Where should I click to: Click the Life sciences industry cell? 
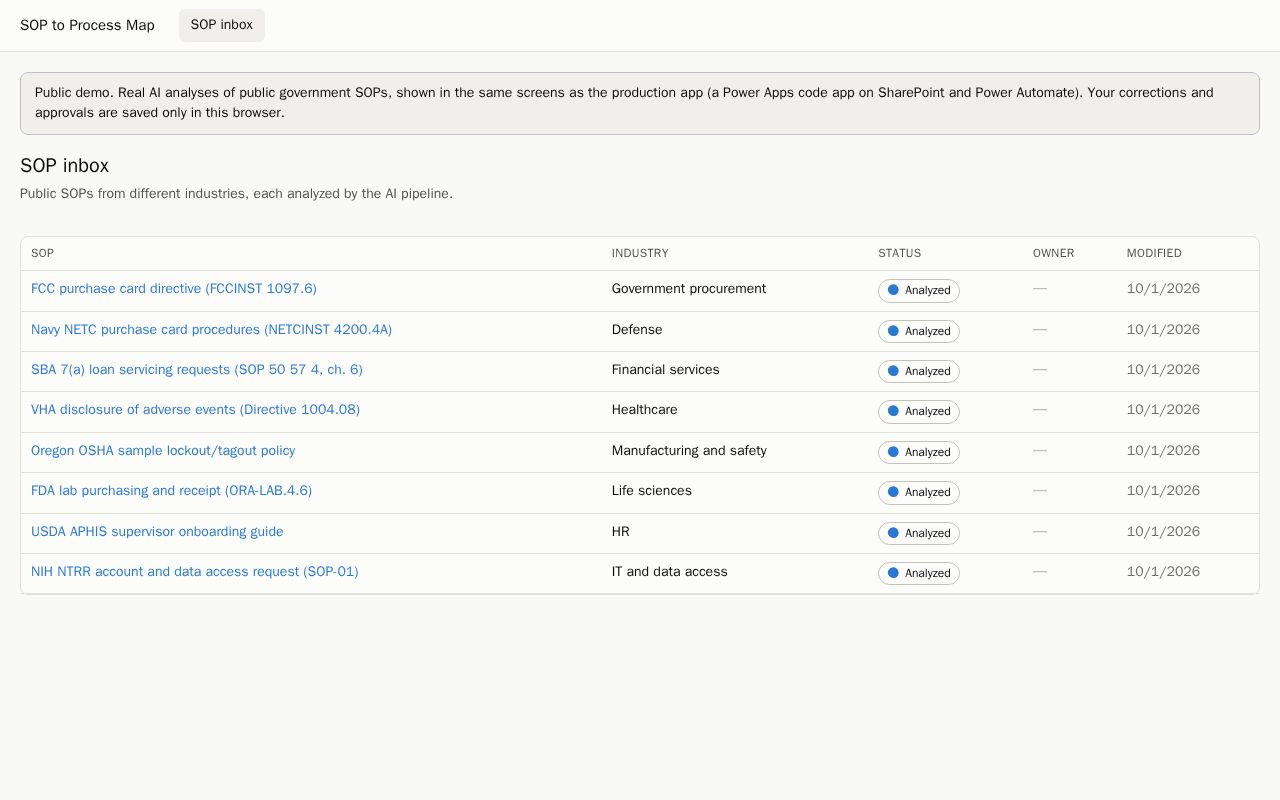click(652, 491)
